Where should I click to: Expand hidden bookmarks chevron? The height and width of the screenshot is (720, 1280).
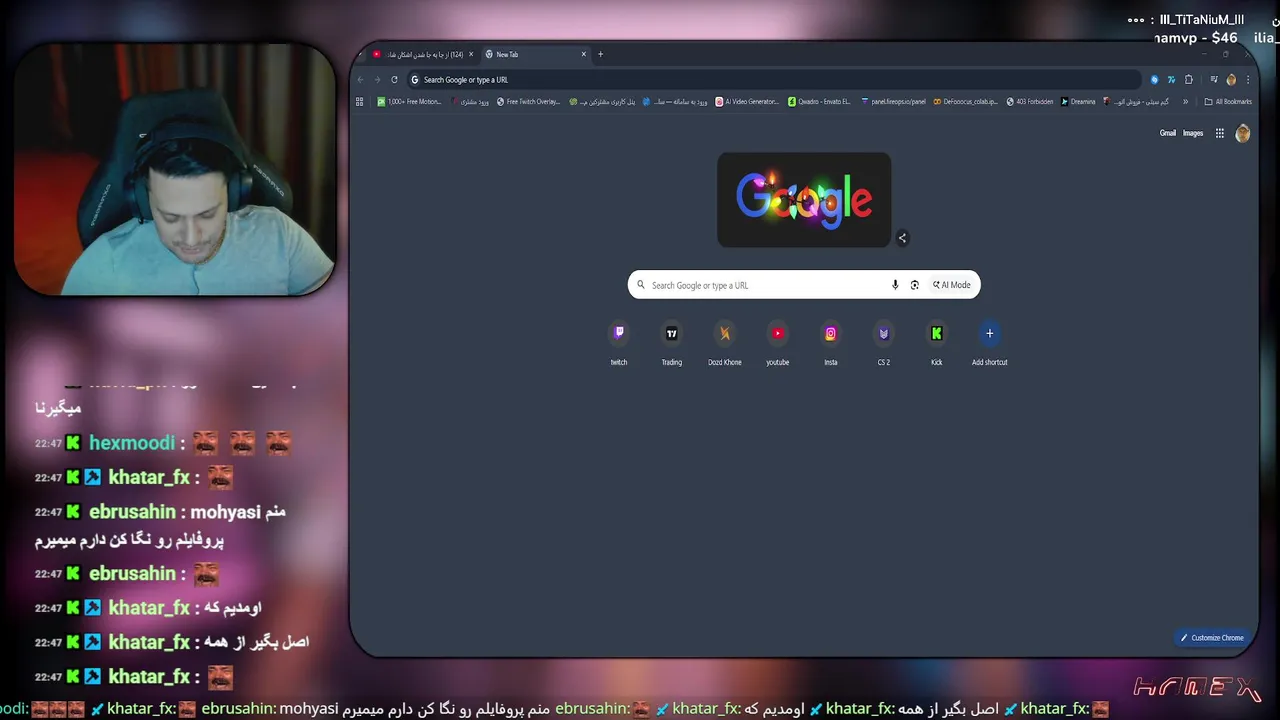(x=1186, y=102)
